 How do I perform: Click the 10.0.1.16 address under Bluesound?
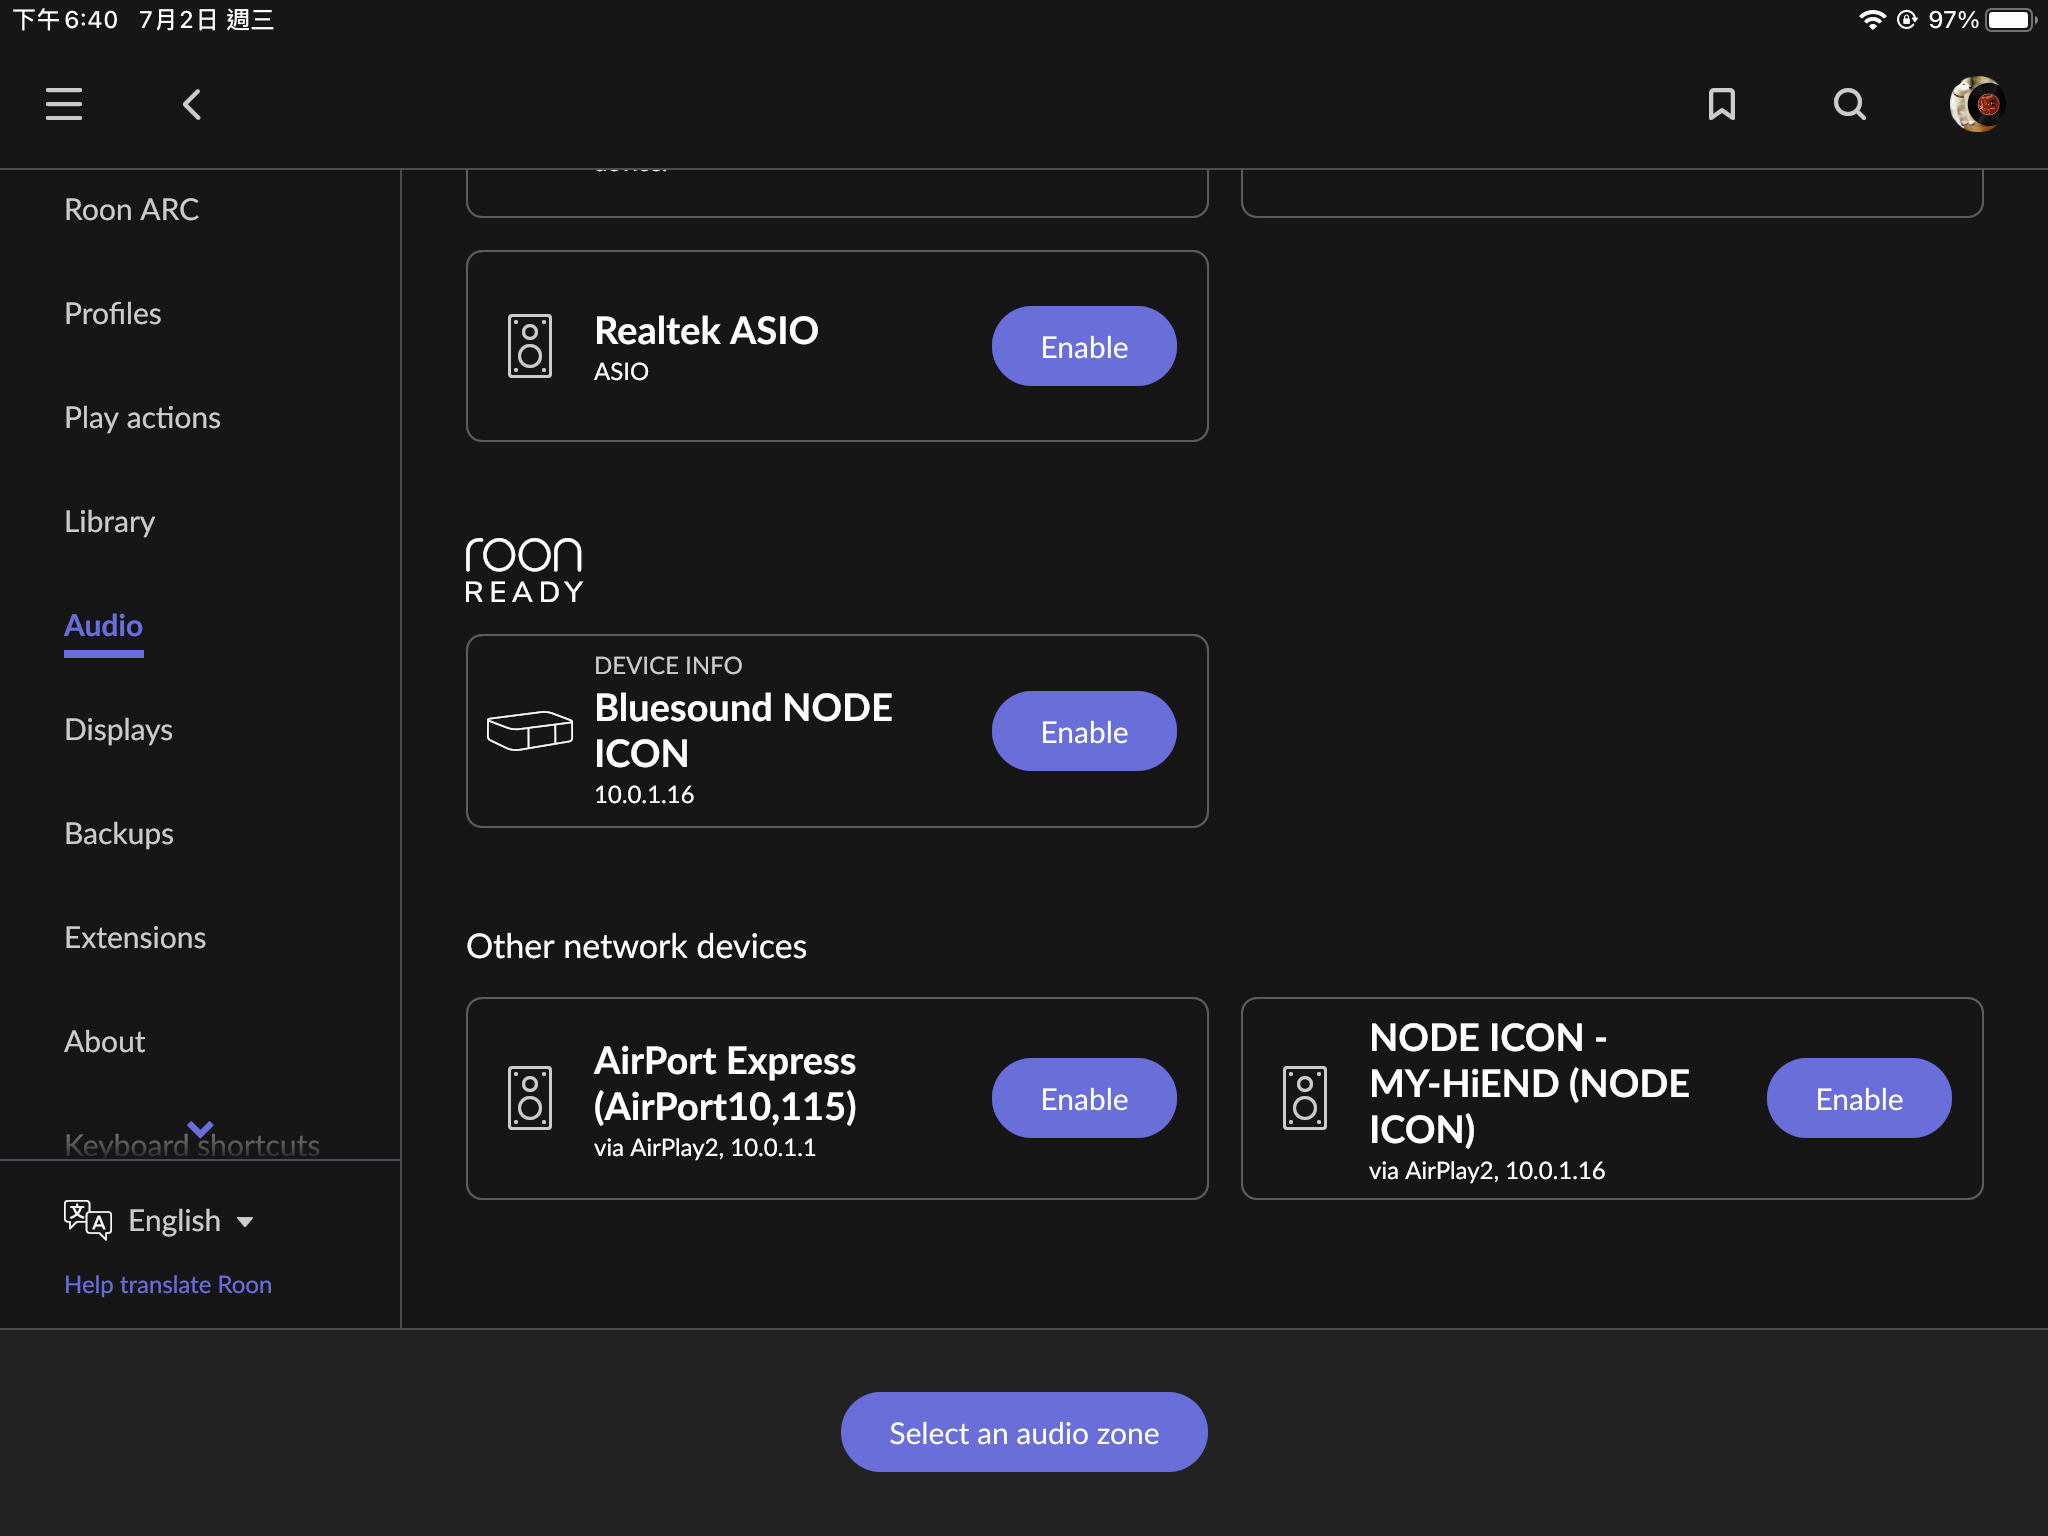[644, 794]
